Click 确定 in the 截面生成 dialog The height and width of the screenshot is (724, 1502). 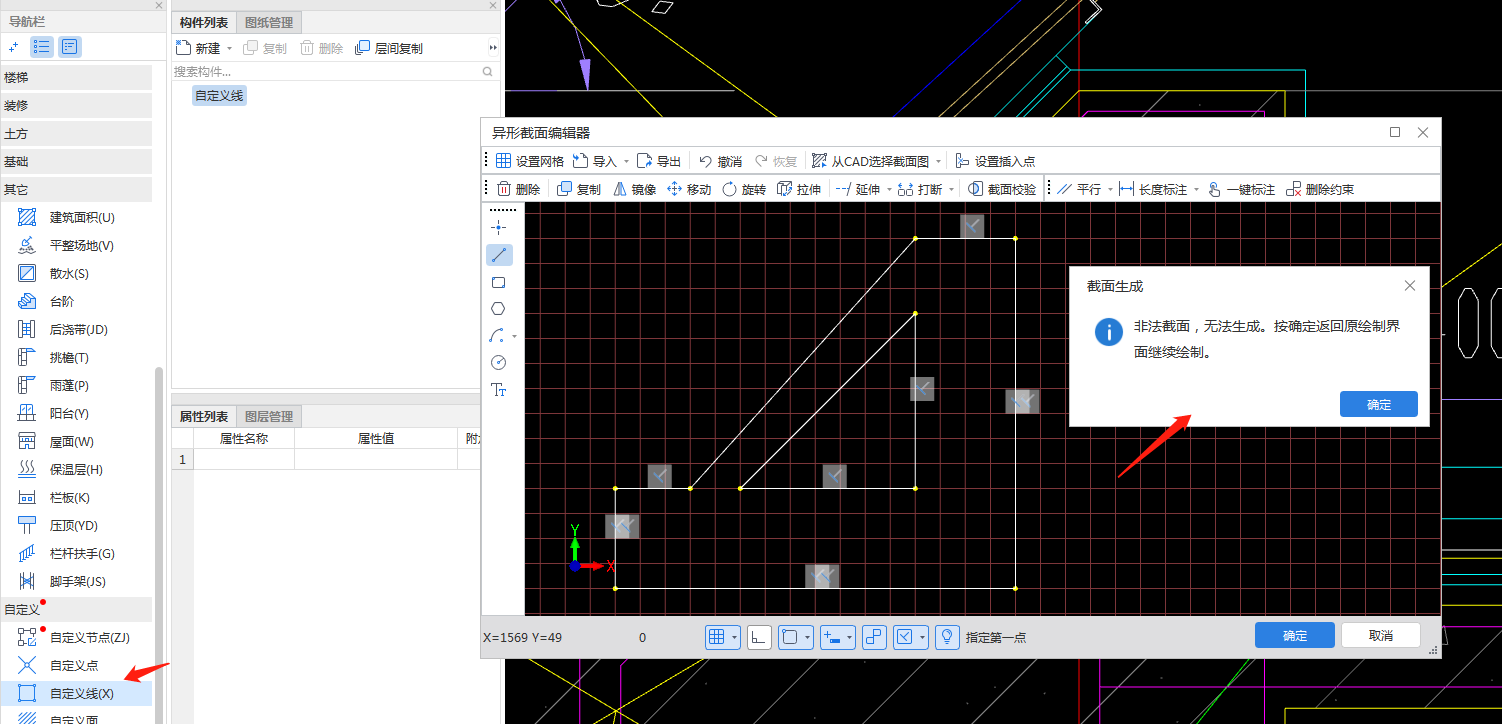tap(1378, 404)
